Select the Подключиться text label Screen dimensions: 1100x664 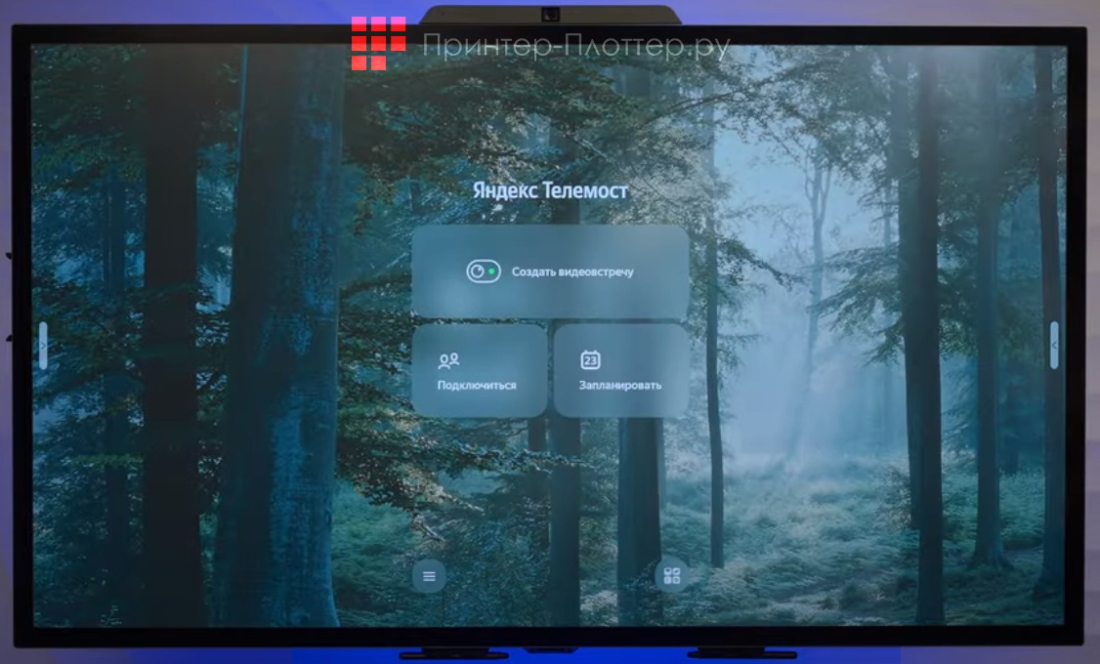coord(477,385)
